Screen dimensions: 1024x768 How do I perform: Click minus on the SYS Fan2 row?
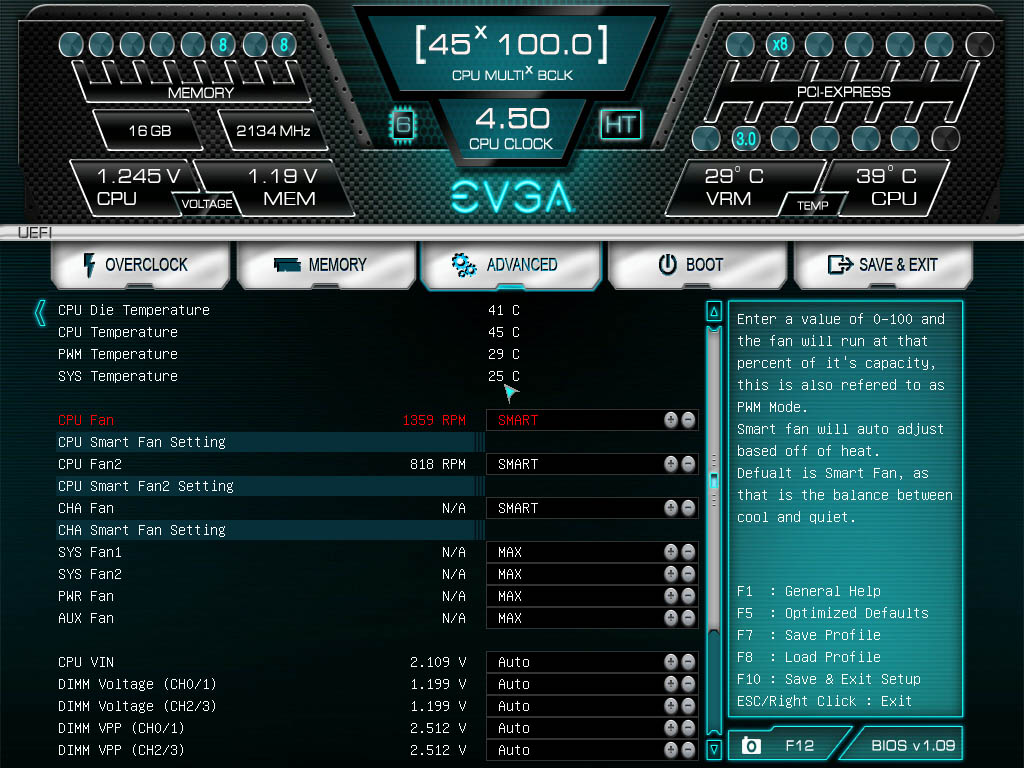click(688, 573)
